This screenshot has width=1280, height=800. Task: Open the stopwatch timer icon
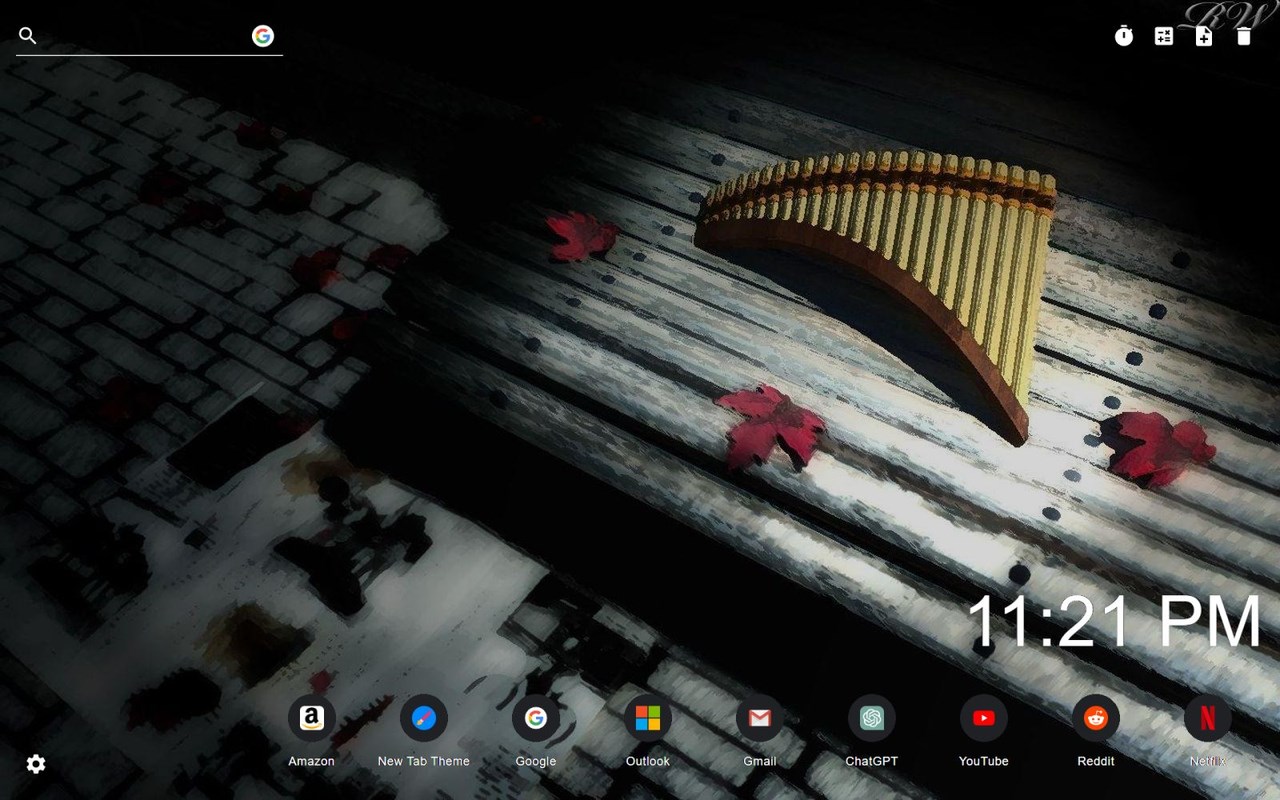point(1124,36)
